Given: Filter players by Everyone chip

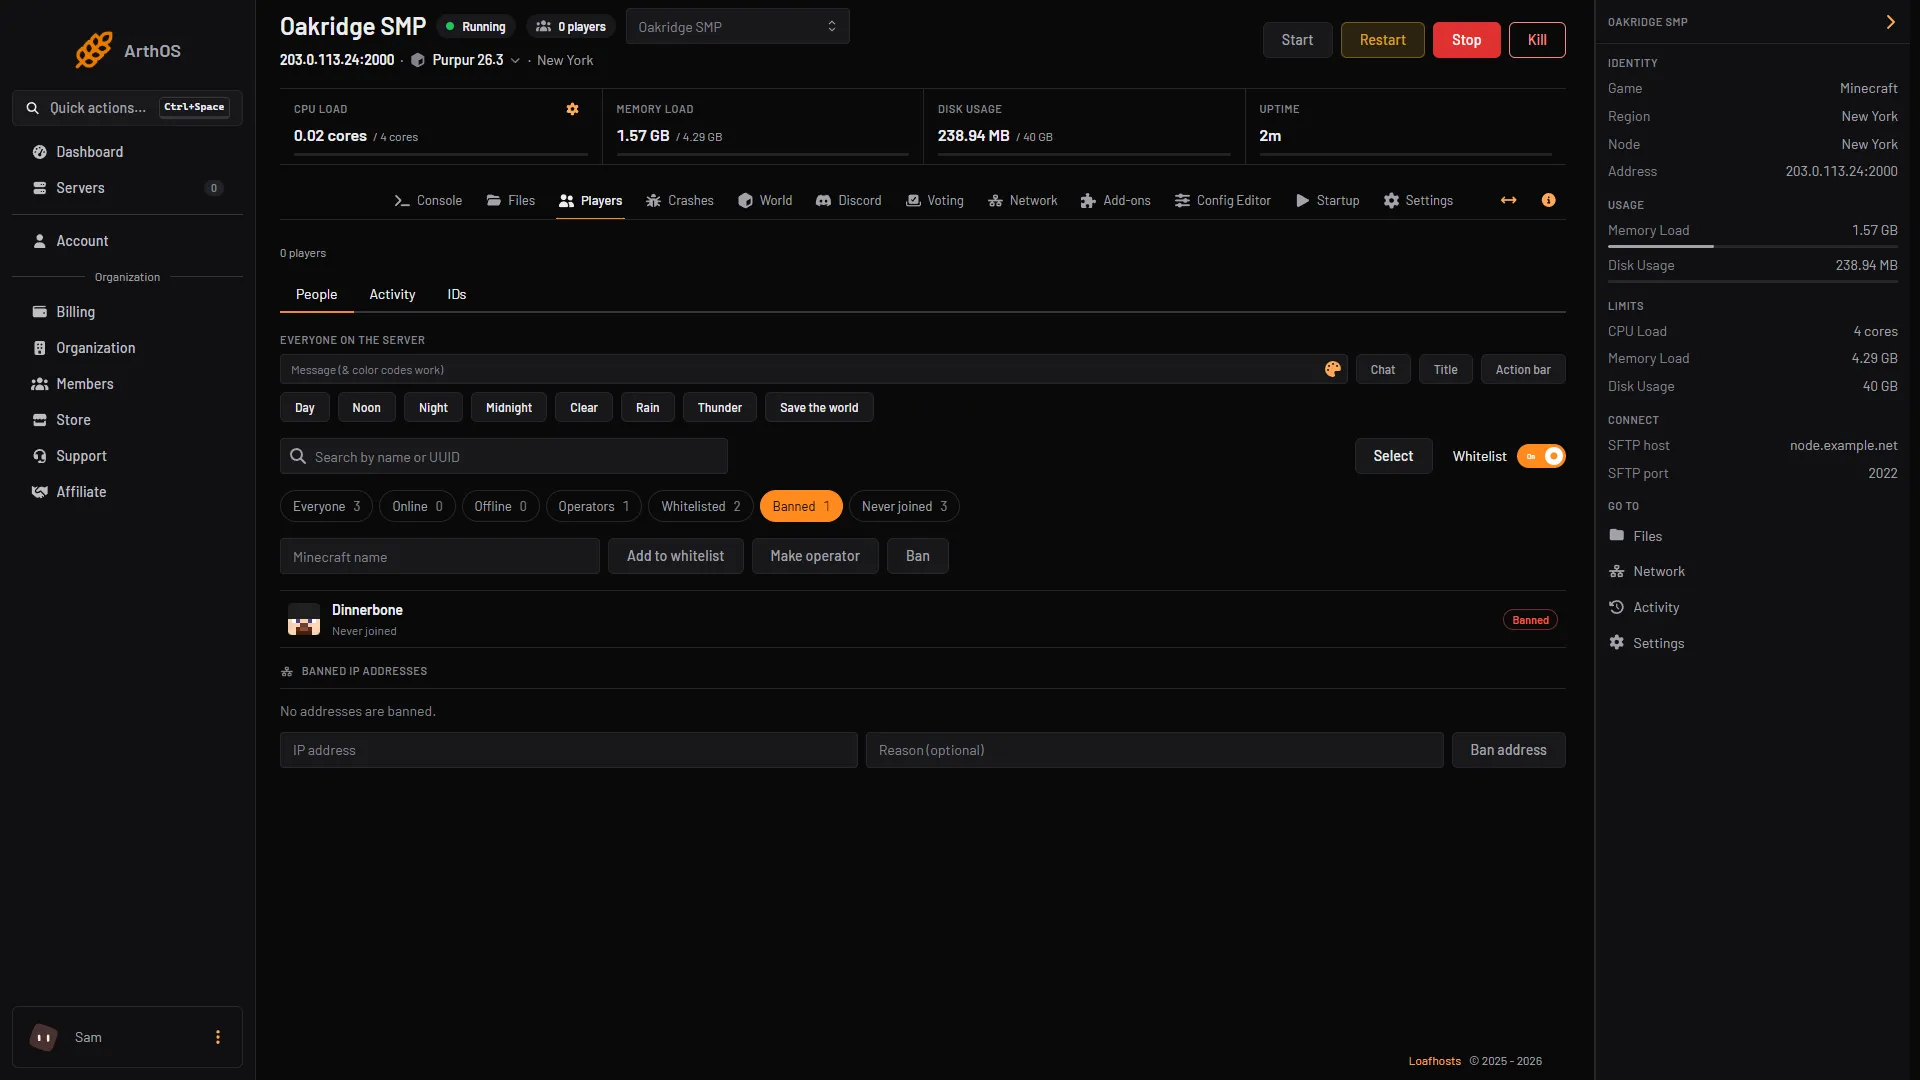Looking at the screenshot, I should (326, 506).
